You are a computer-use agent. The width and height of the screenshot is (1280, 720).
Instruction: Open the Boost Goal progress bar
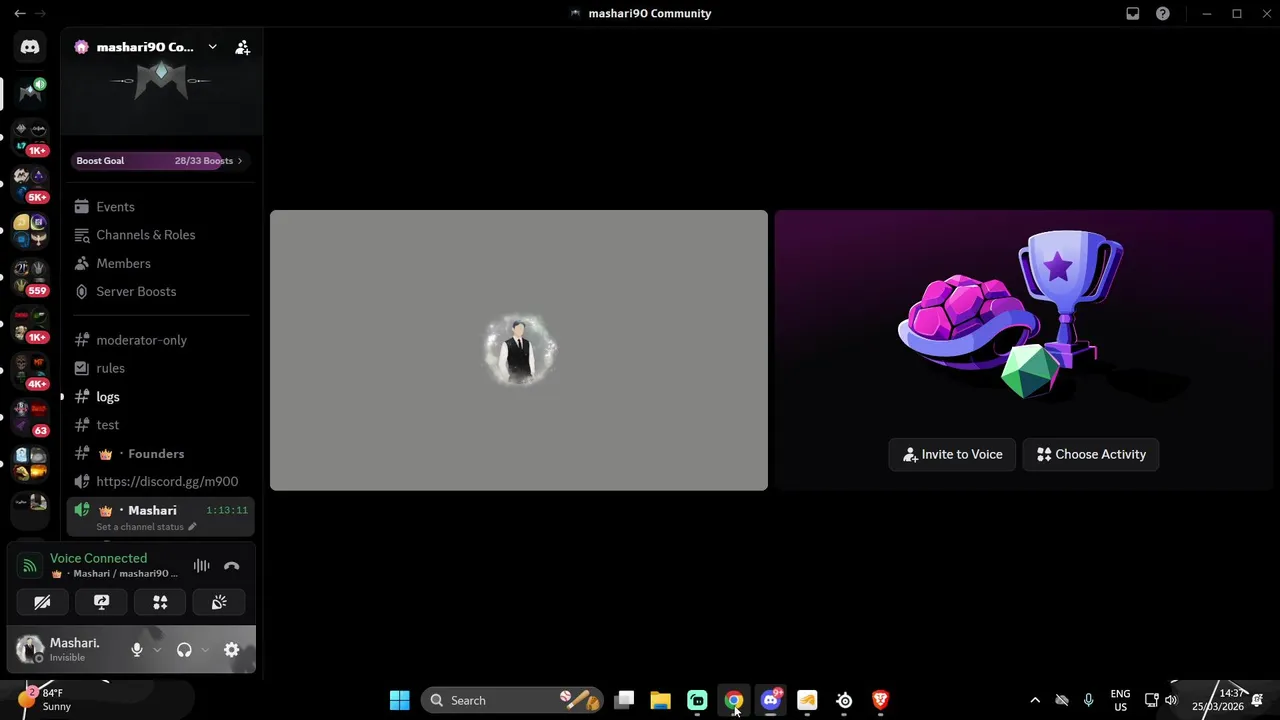159,160
